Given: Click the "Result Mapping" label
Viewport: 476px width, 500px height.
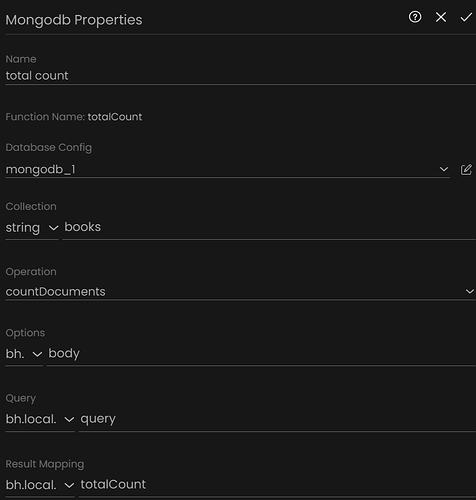Looking at the screenshot, I should 45,464.
